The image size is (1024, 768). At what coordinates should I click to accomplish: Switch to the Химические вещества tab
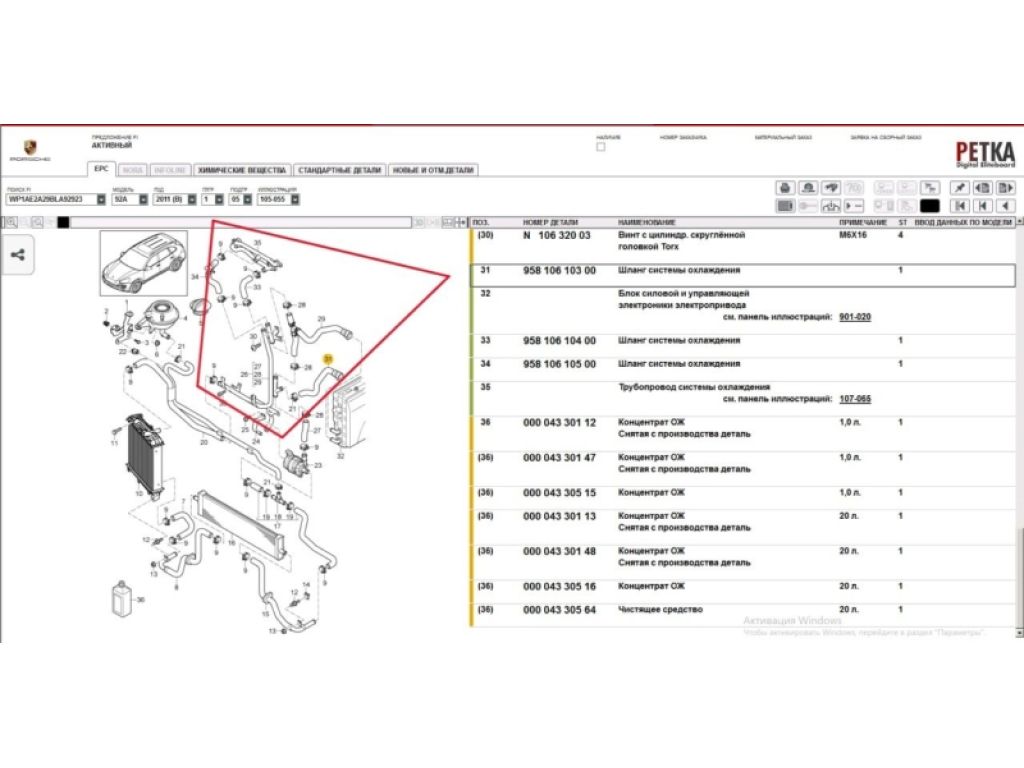click(241, 170)
